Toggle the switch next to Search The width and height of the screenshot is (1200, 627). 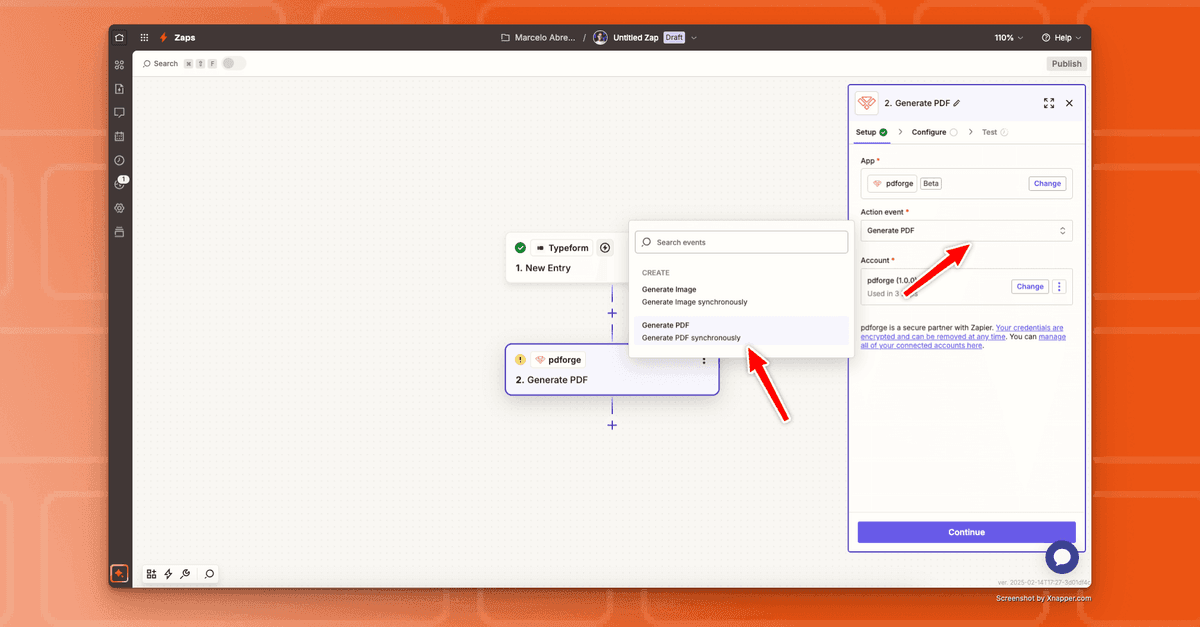click(233, 64)
